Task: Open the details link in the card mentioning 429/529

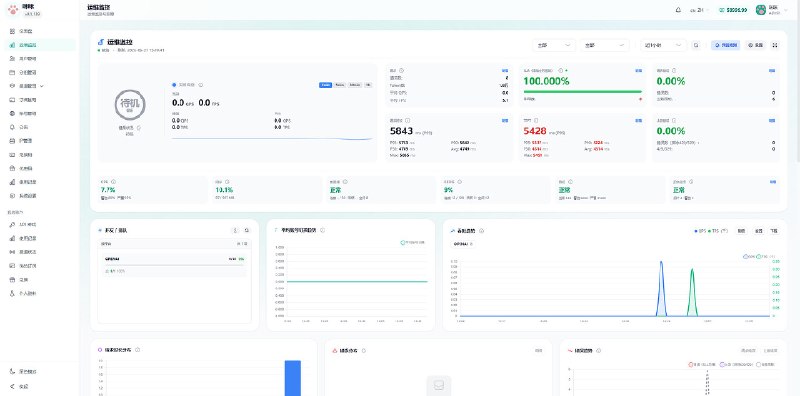Action: (772, 120)
